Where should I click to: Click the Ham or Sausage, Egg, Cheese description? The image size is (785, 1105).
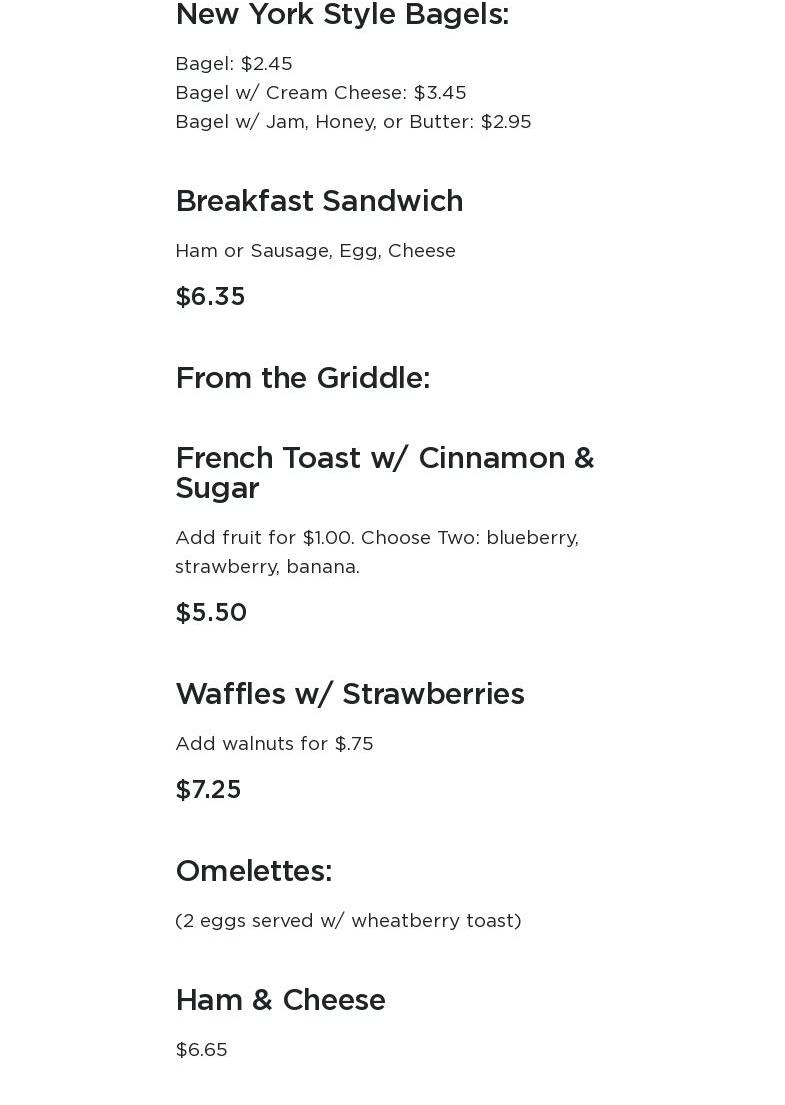[x=315, y=251]
